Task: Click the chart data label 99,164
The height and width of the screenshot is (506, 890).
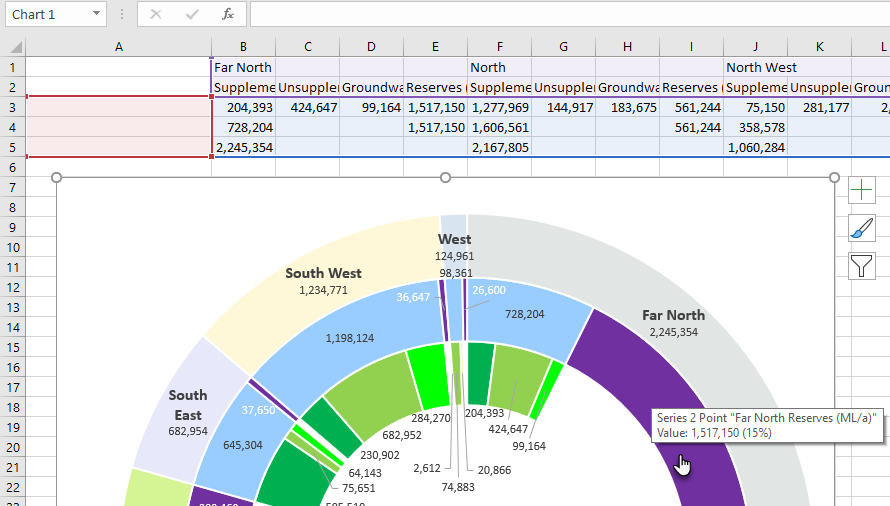Action: 529,446
